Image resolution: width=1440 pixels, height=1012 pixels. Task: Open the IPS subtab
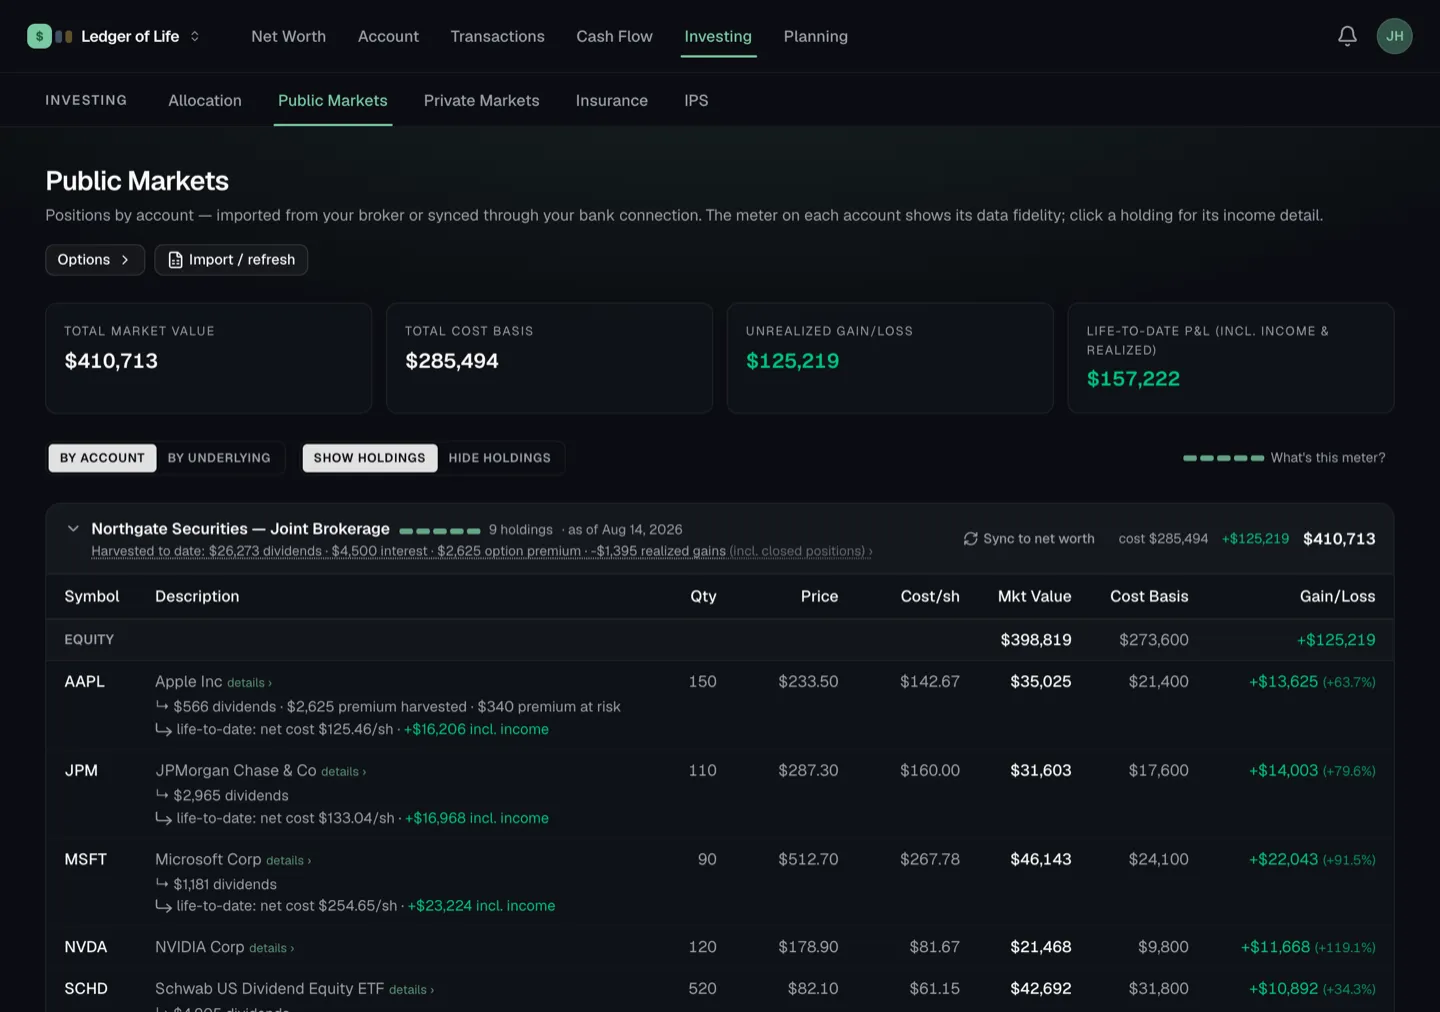coord(696,100)
